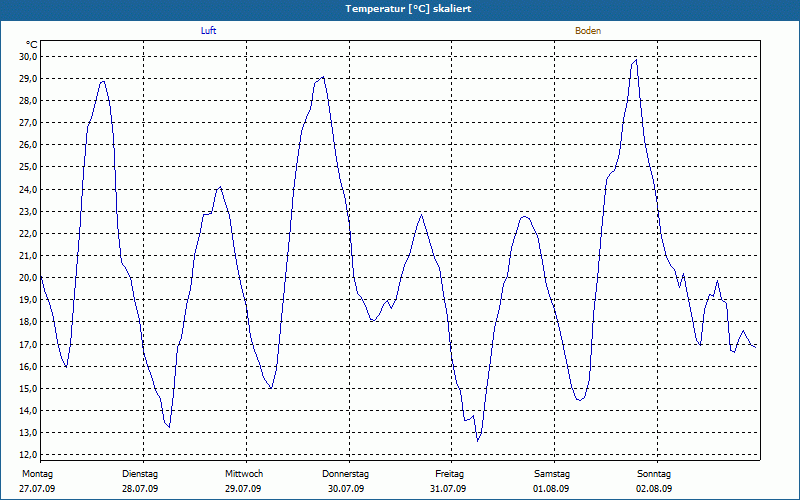This screenshot has width=800, height=500.
Task: Click the date 28.07.09
Action: [x=140, y=489]
